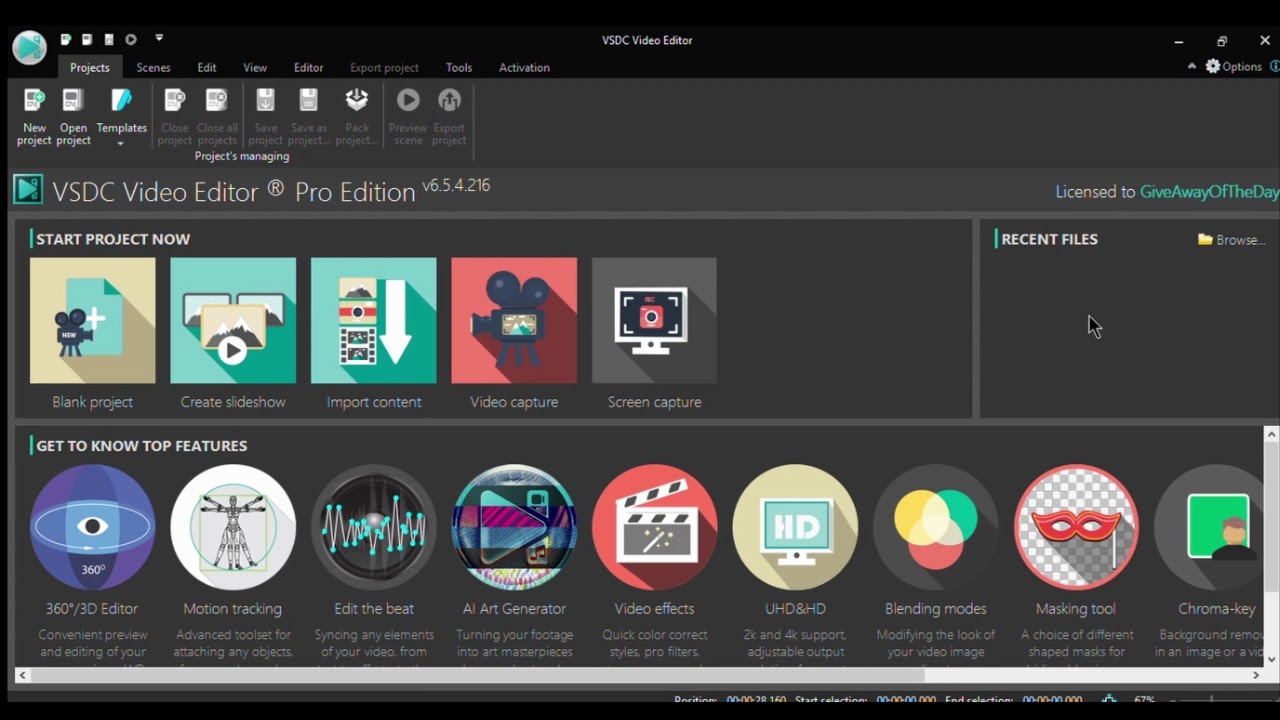Open the Tools ribbon tab
The width and height of the screenshot is (1280, 720).
[459, 67]
